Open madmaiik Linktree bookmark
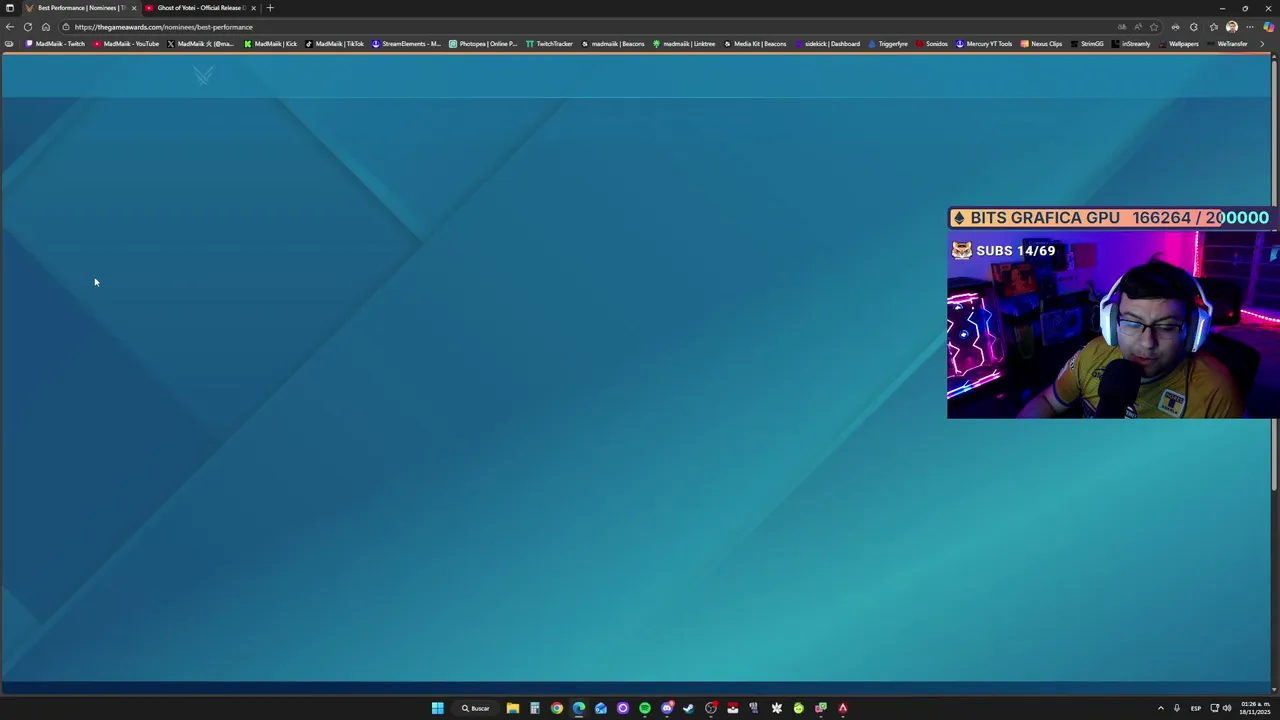The height and width of the screenshot is (720, 1280). point(684,44)
